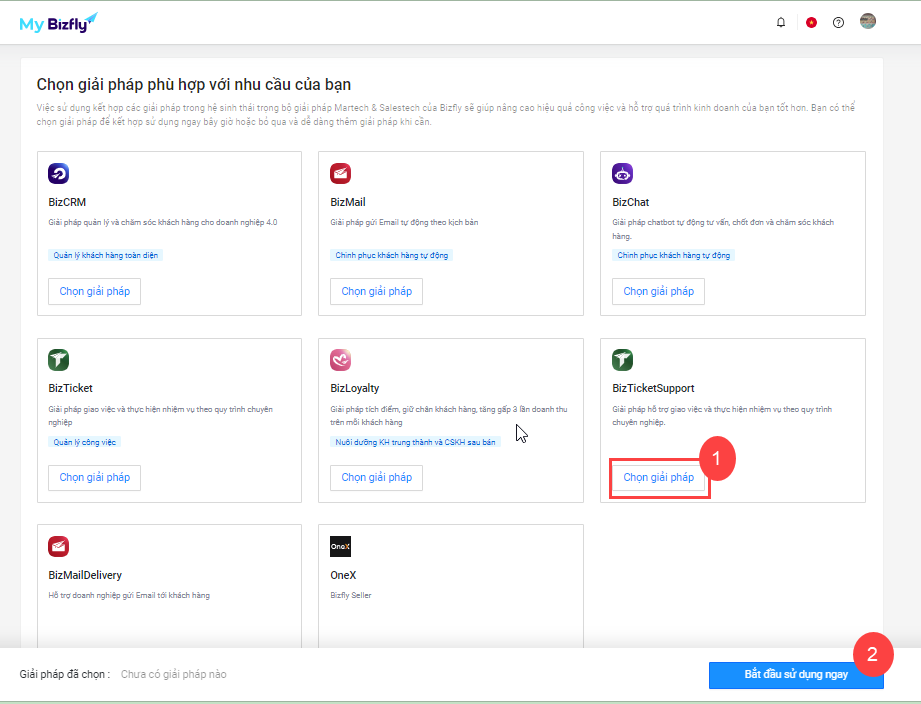Click the OneX title text
This screenshot has width=921, height=704.
point(343,575)
